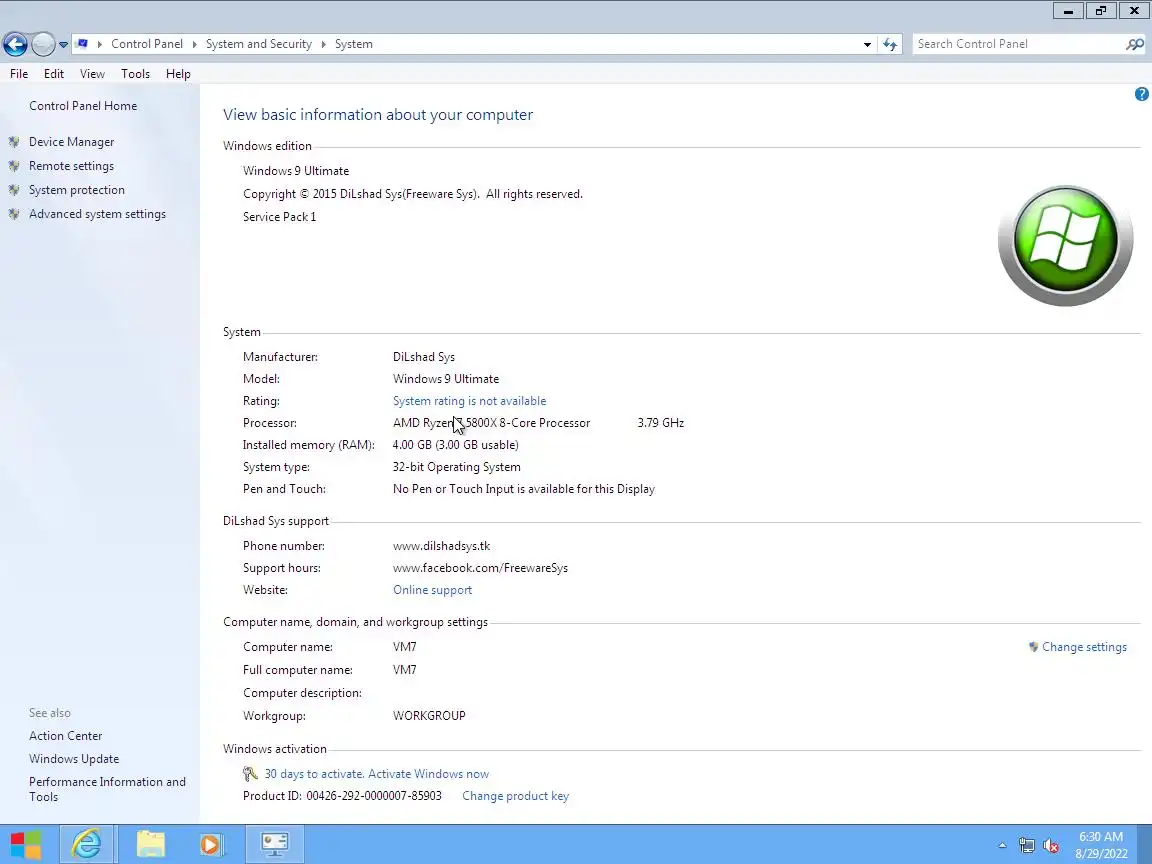Open Remote settings
Image resolution: width=1152 pixels, height=864 pixels.
coord(71,166)
